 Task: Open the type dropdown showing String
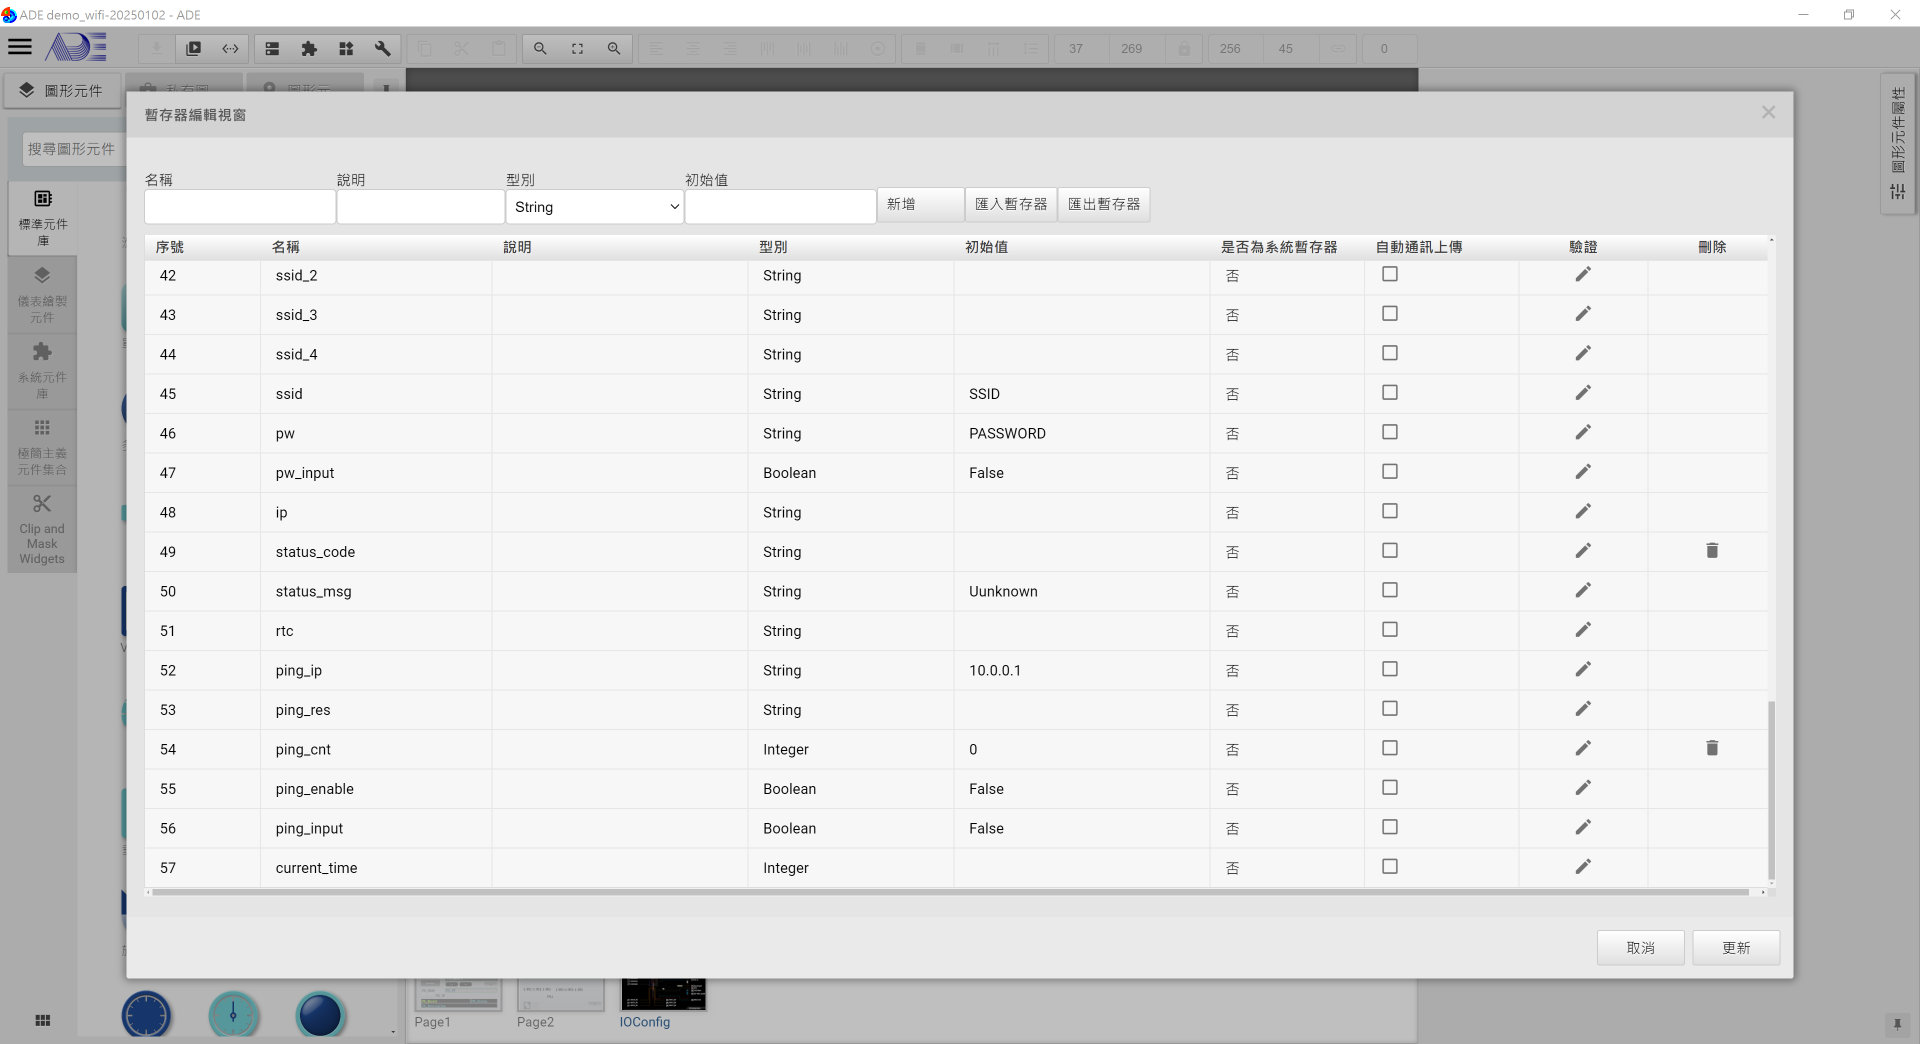595,207
